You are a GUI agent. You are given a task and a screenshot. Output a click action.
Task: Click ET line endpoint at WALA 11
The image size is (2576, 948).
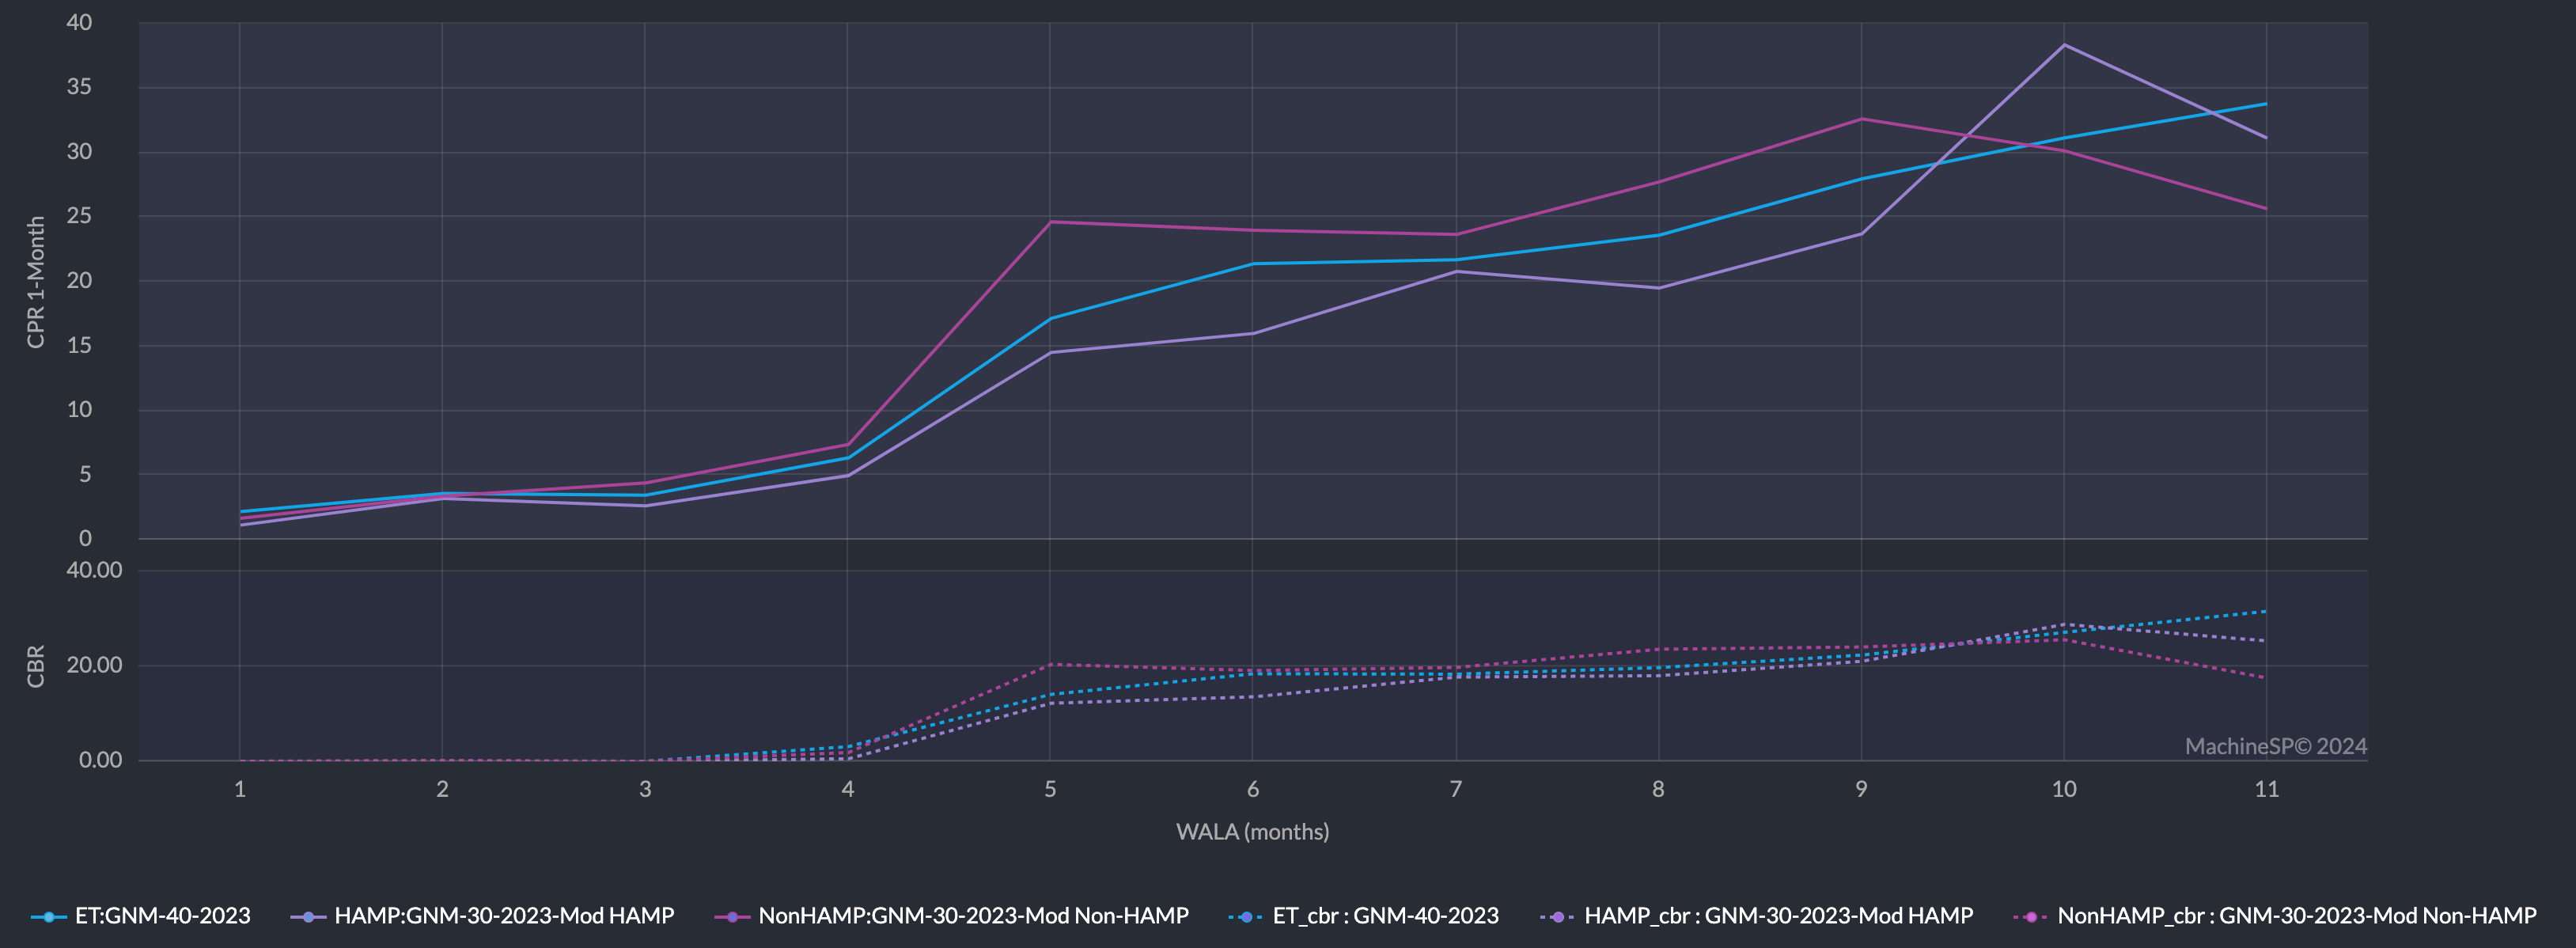(x=2266, y=104)
